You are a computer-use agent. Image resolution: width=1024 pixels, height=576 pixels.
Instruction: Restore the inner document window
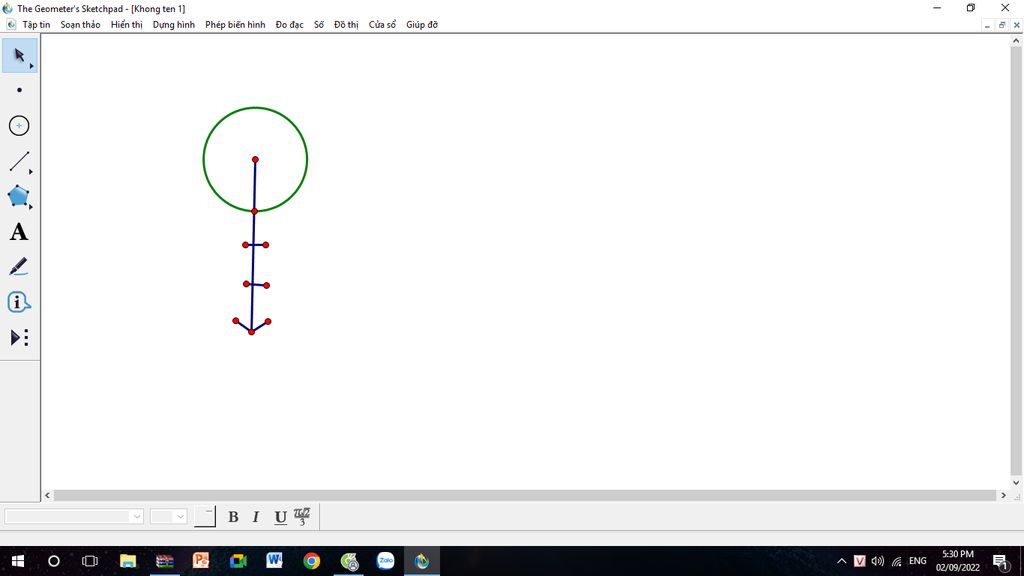(1002, 25)
